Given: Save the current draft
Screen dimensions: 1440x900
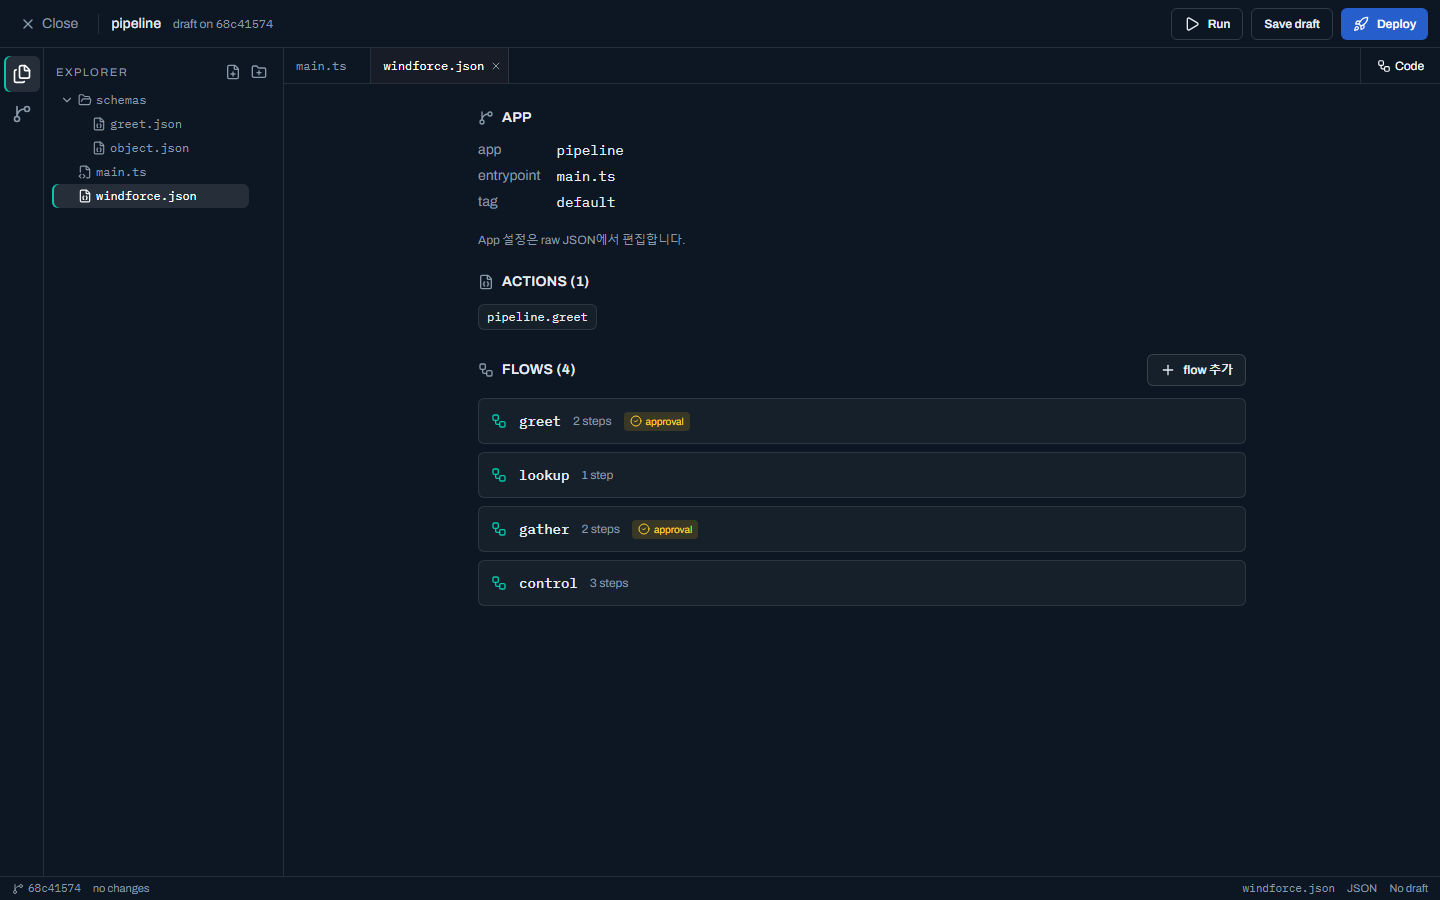Looking at the screenshot, I should pos(1291,24).
